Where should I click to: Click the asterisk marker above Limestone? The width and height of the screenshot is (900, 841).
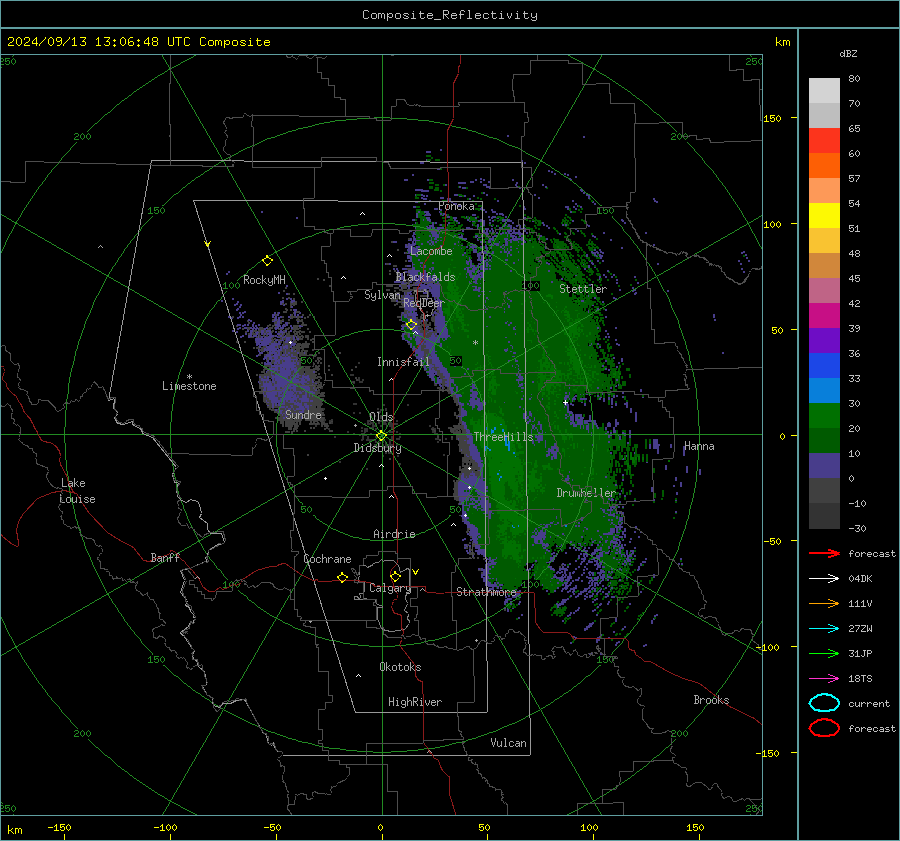click(x=189, y=377)
